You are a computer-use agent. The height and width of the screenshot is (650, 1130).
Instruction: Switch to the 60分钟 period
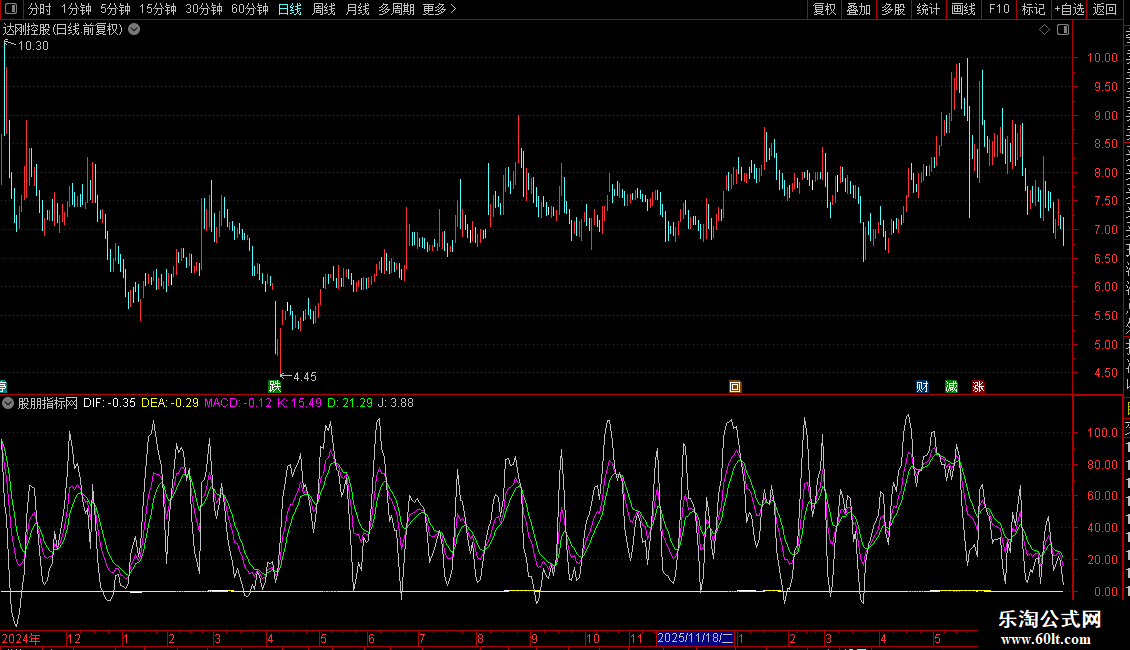pos(250,9)
